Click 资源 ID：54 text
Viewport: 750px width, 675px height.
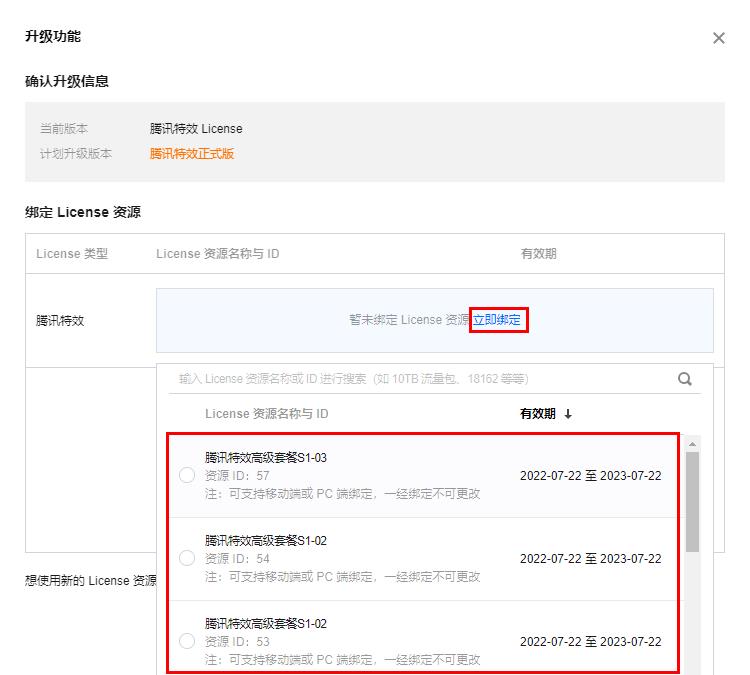tap(237, 558)
